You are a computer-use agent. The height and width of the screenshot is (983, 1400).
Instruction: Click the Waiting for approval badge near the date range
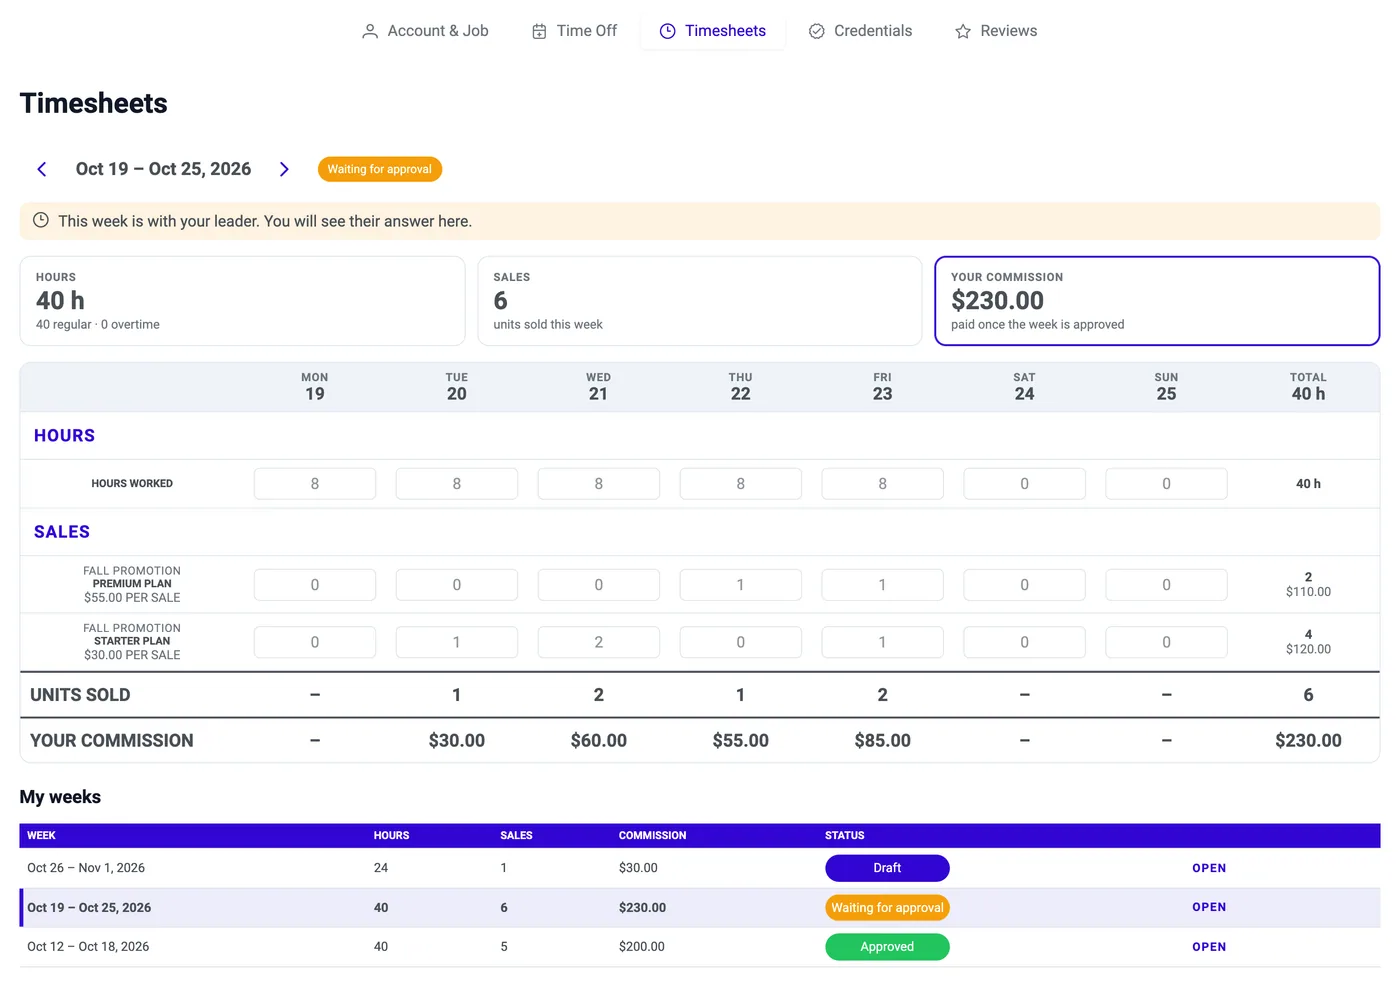coord(380,169)
